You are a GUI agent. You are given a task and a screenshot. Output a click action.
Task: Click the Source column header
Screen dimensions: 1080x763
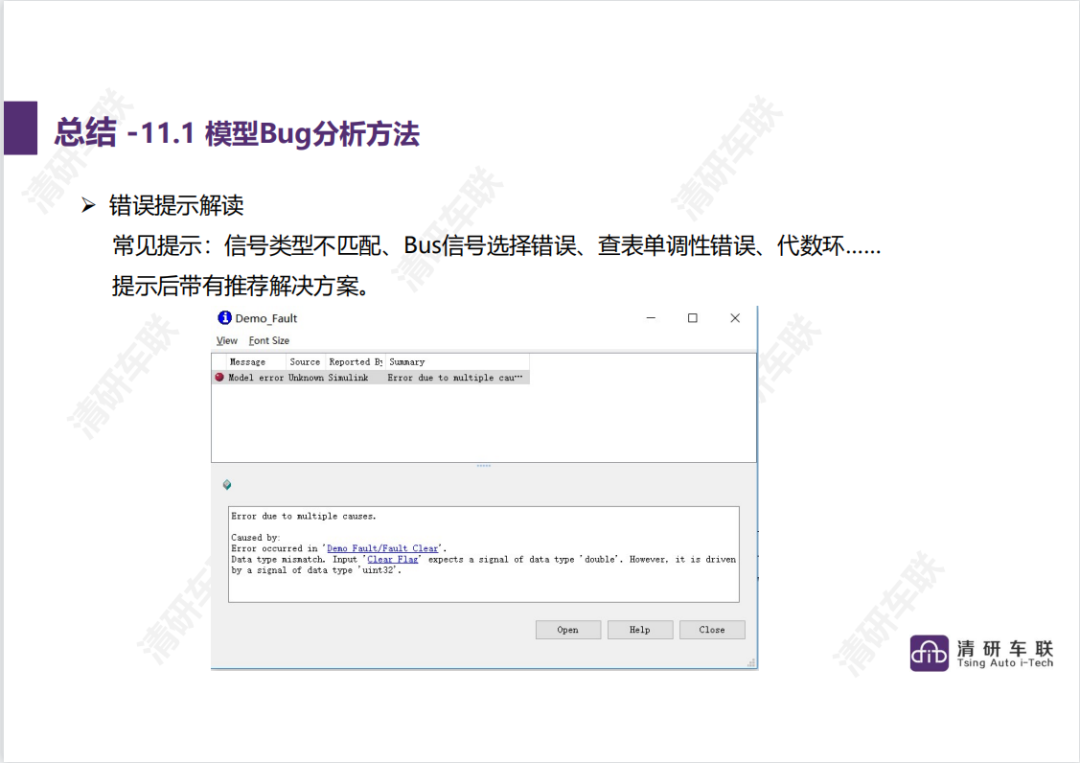click(304, 362)
